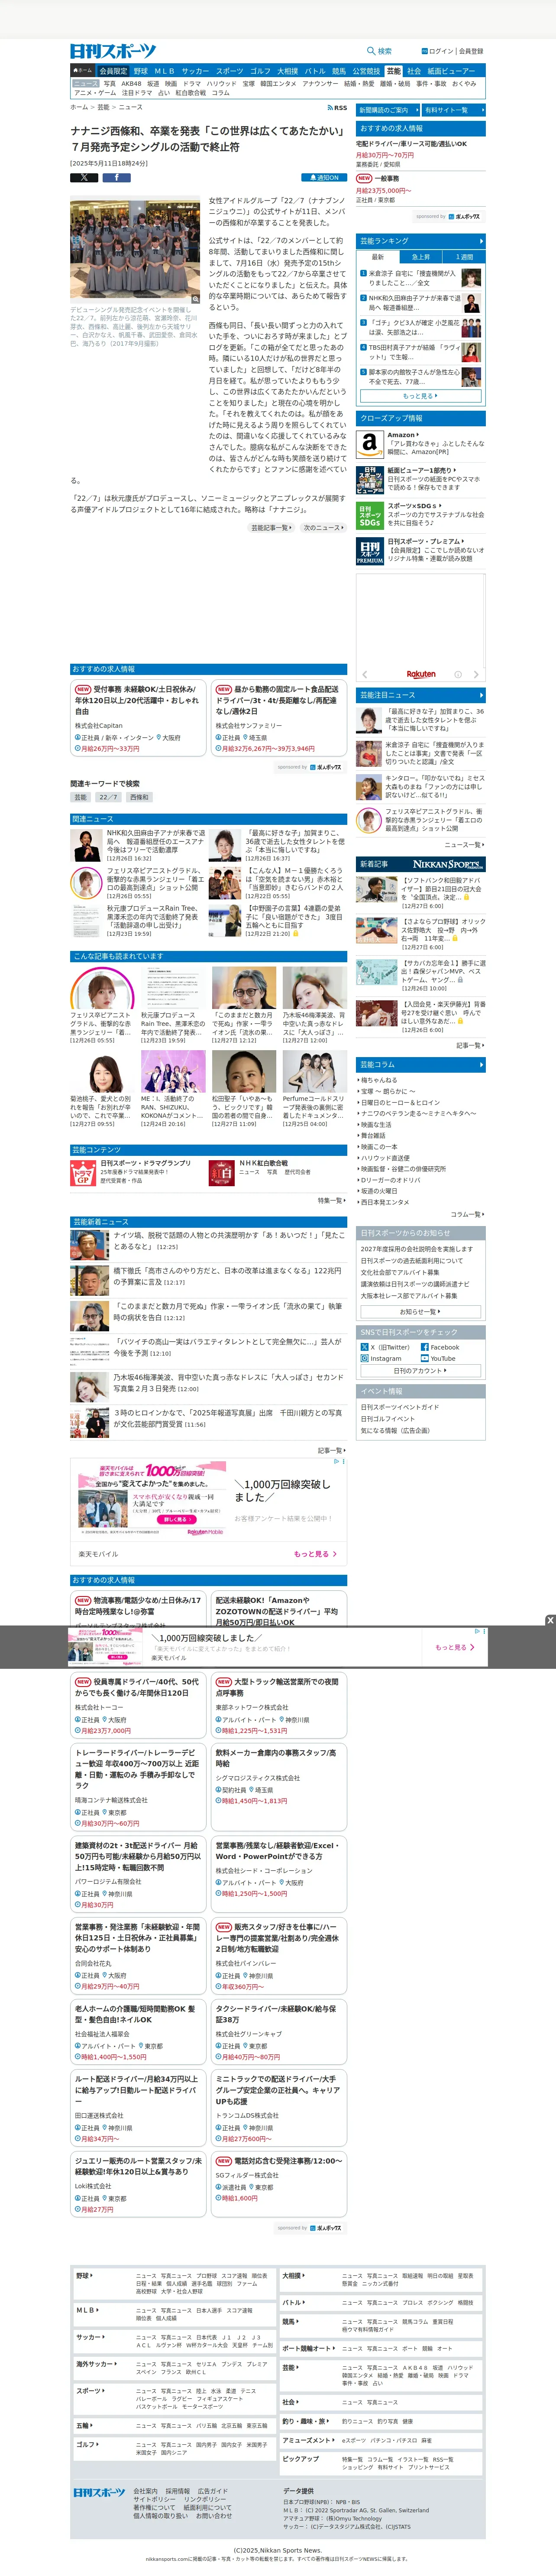Open the ホーム home nav item
Screen dimensions: 556x2576
pos(83,71)
